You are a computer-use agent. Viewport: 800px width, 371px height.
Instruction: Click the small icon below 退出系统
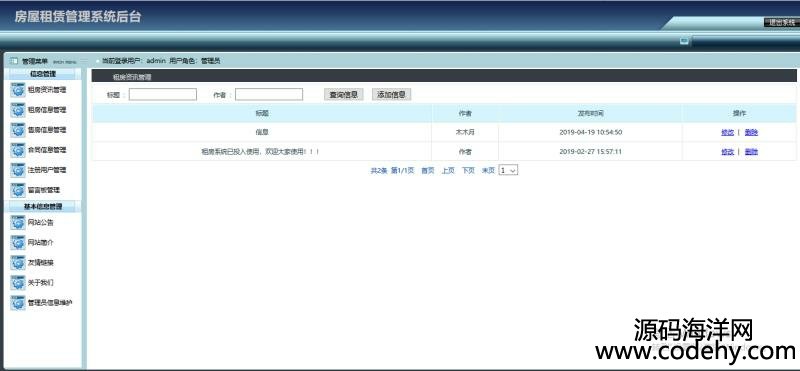pos(684,41)
